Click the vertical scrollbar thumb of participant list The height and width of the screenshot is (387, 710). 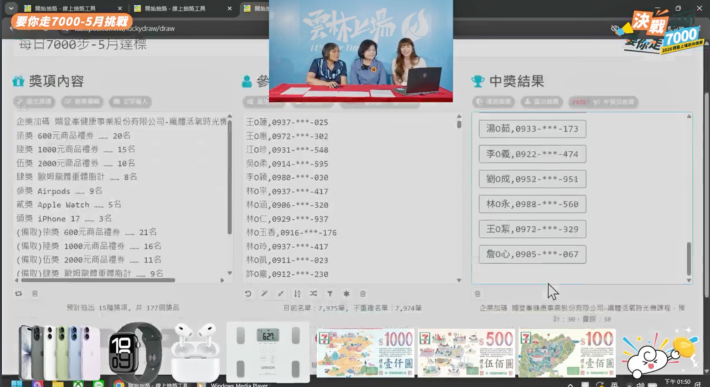pos(459,124)
